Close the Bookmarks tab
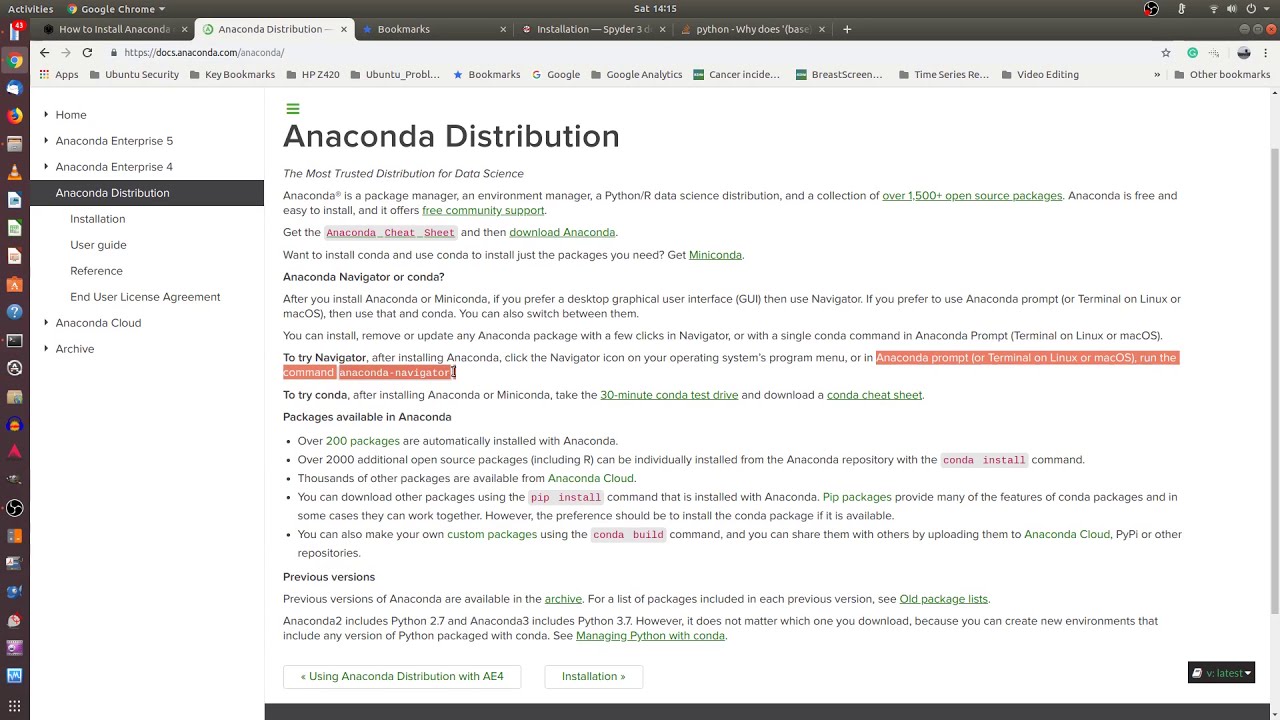The height and width of the screenshot is (720, 1280). pyautogui.click(x=503, y=30)
